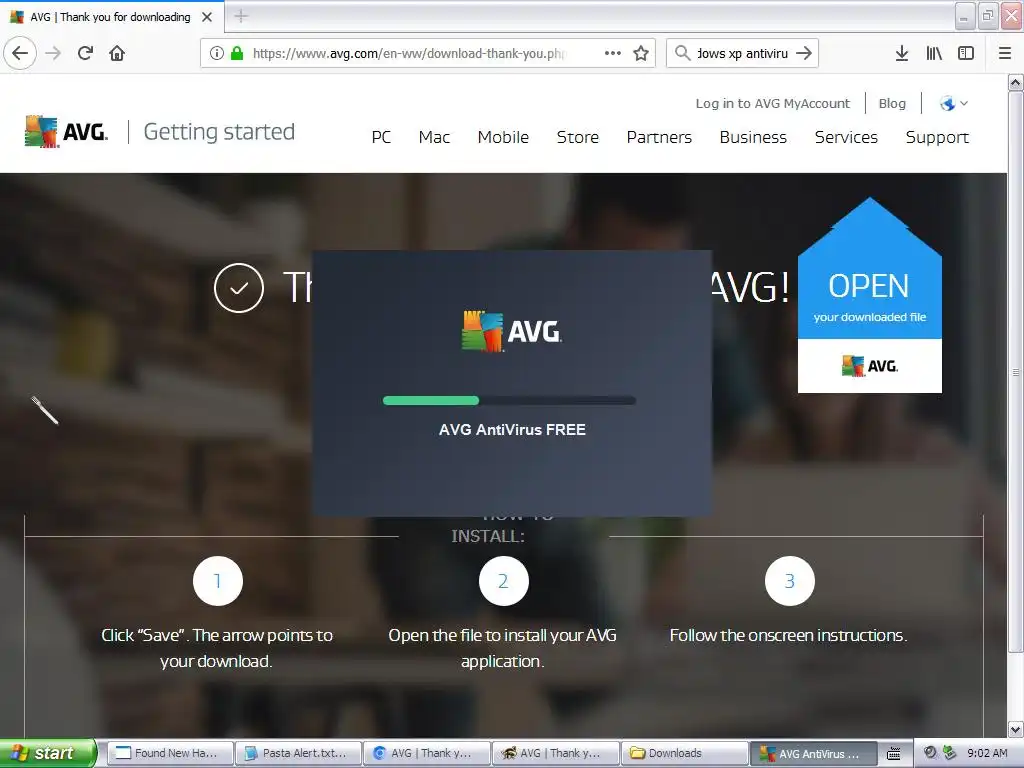Open the Blog link
This screenshot has height=768, width=1024.
(x=892, y=103)
